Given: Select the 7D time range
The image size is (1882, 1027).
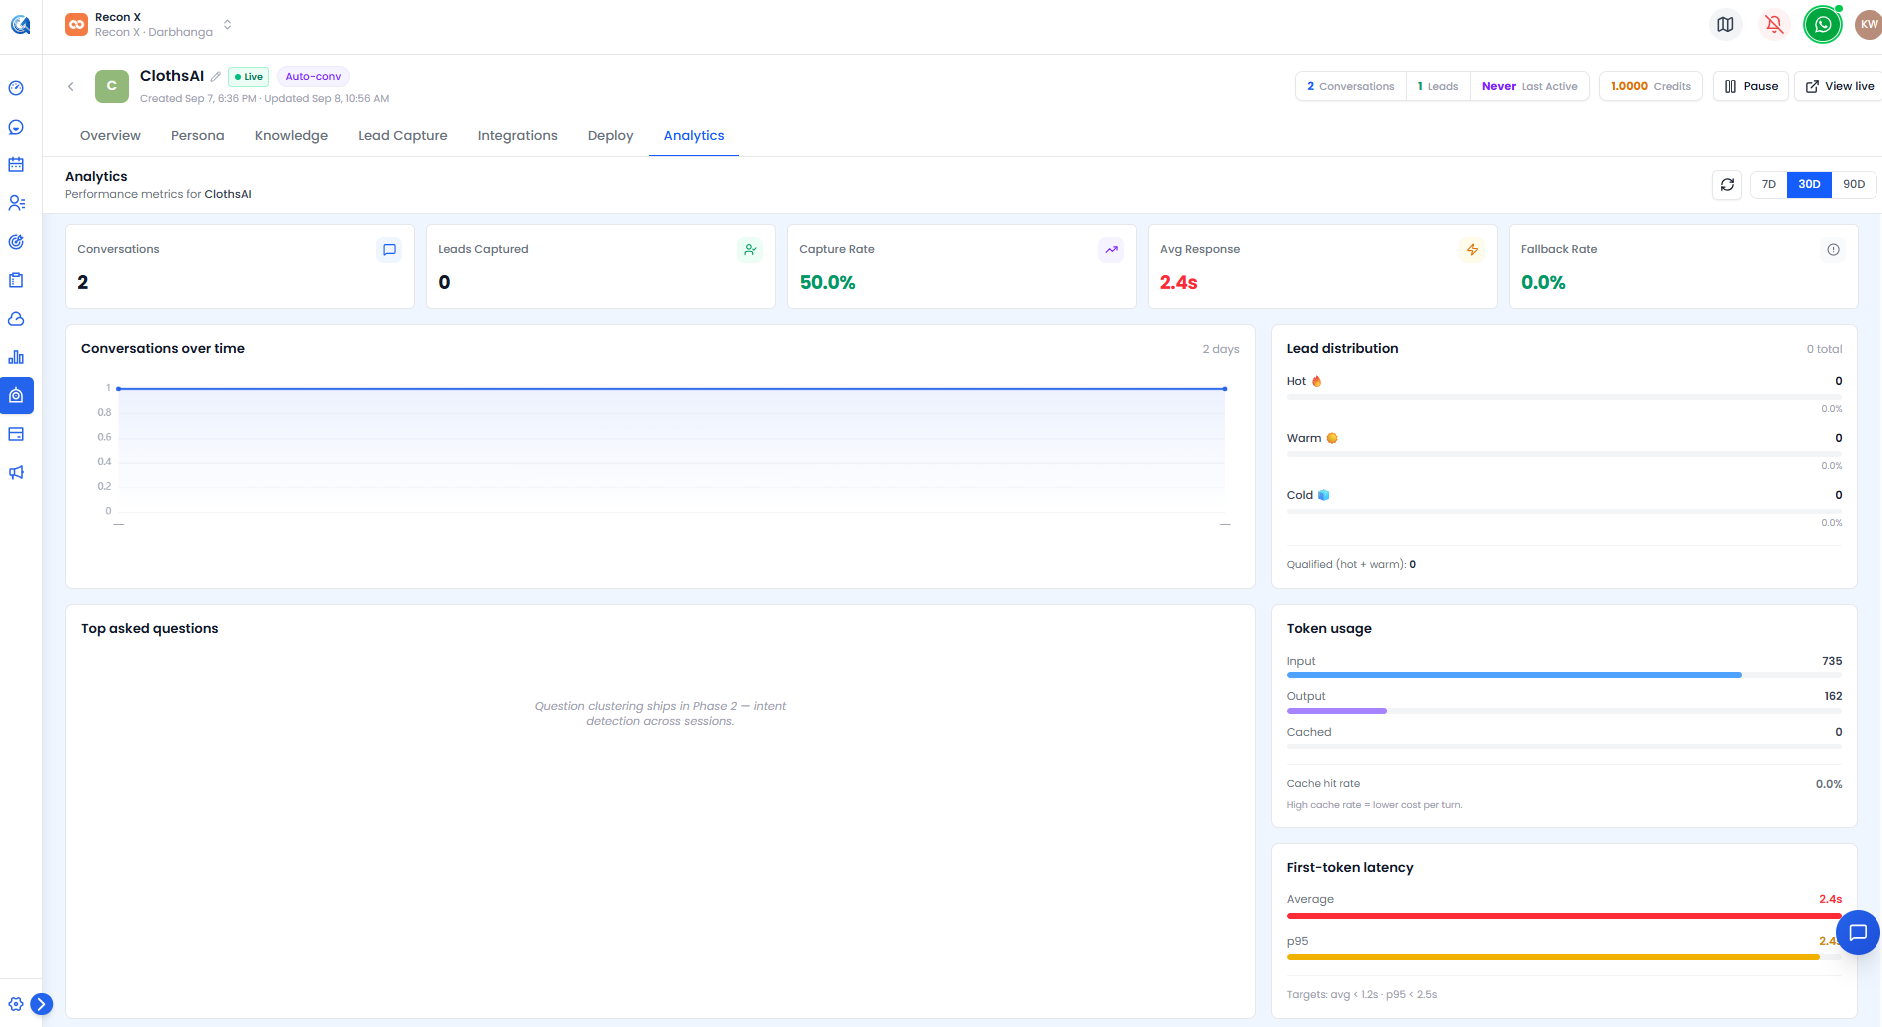Looking at the screenshot, I should pos(1769,185).
